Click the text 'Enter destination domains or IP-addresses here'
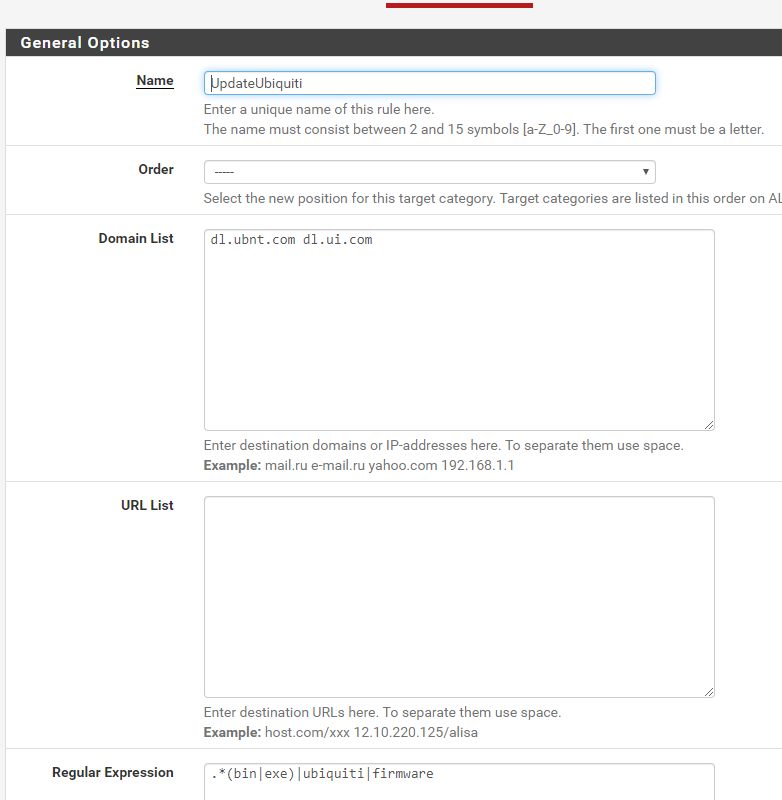This screenshot has width=782, height=800. point(352,445)
